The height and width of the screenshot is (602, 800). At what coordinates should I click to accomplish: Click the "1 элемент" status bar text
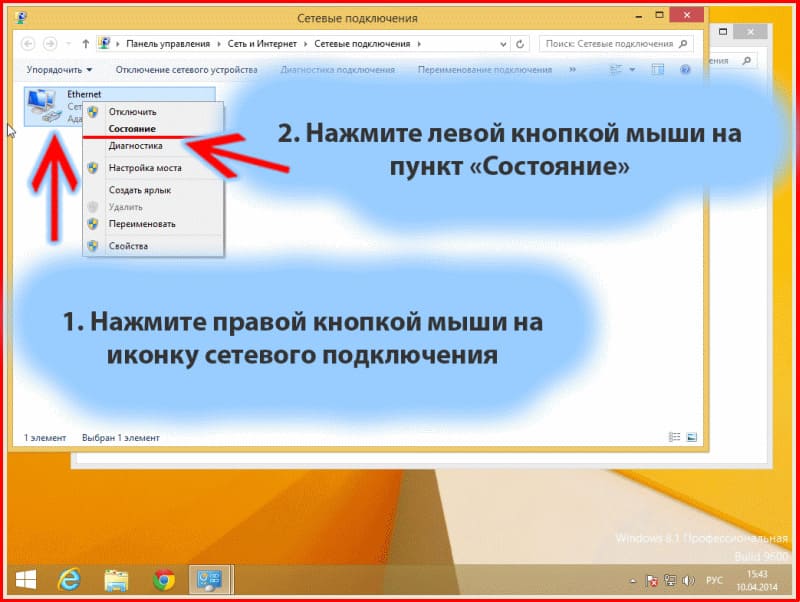point(45,438)
